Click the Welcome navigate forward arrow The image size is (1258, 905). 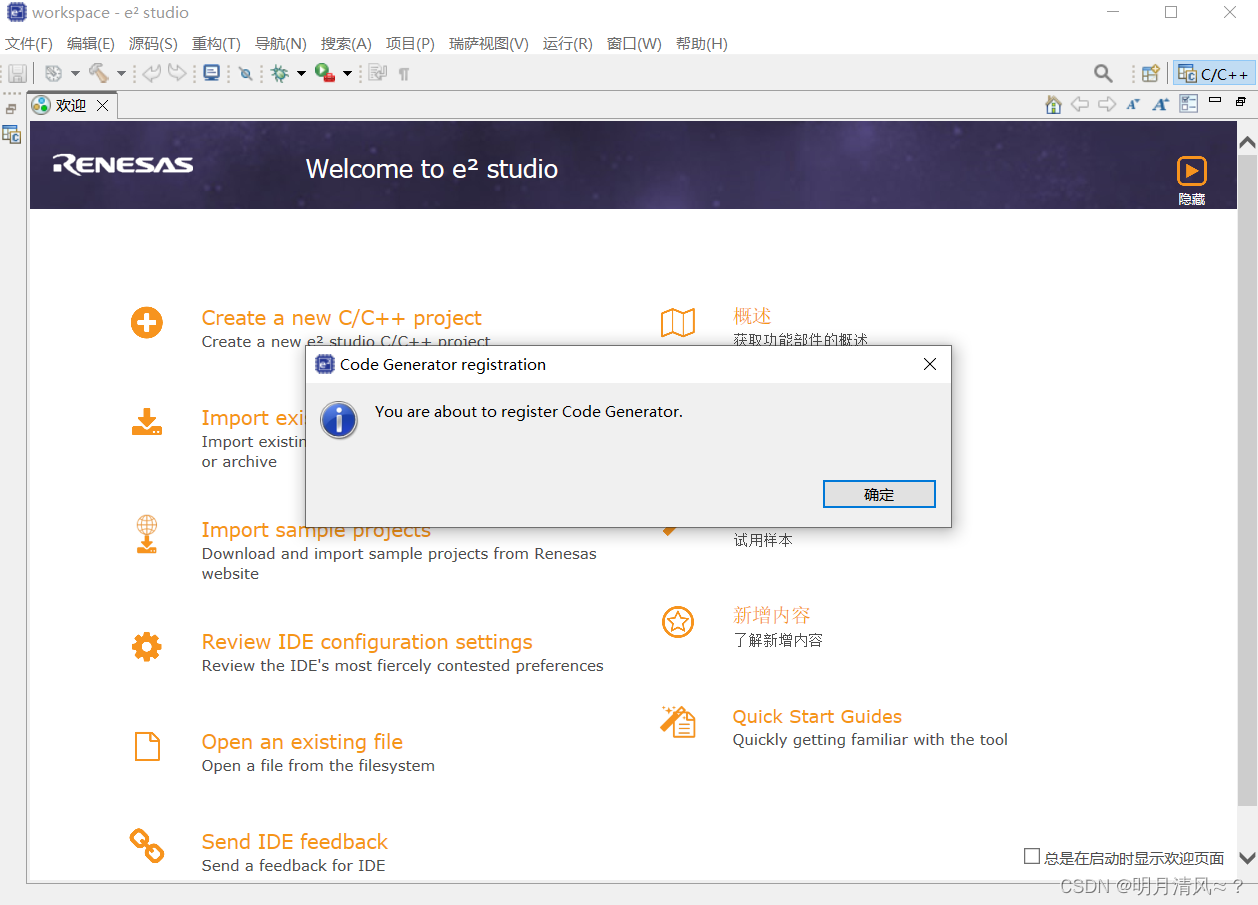click(1106, 104)
